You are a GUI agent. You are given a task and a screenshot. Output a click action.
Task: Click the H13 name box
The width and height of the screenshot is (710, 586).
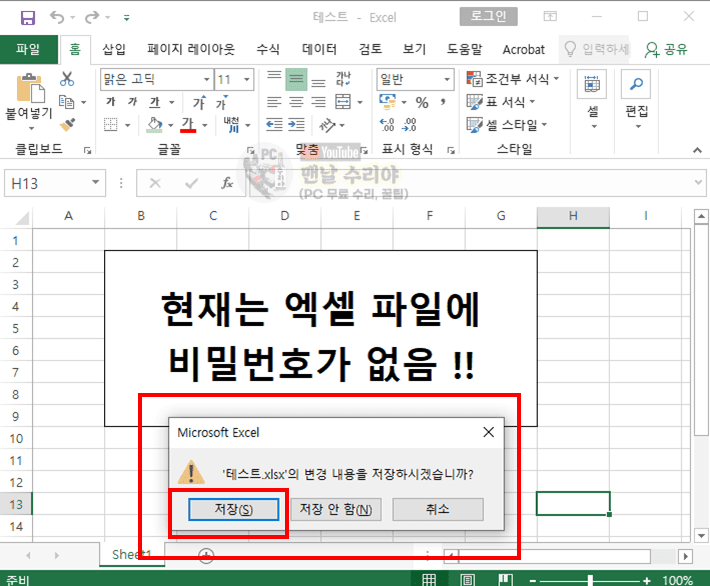55,183
